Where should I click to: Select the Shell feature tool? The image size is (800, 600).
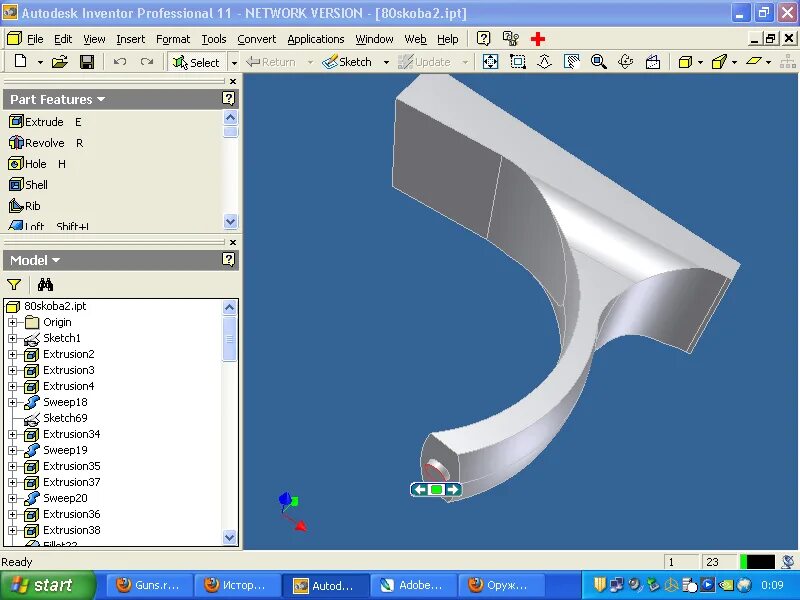point(29,185)
